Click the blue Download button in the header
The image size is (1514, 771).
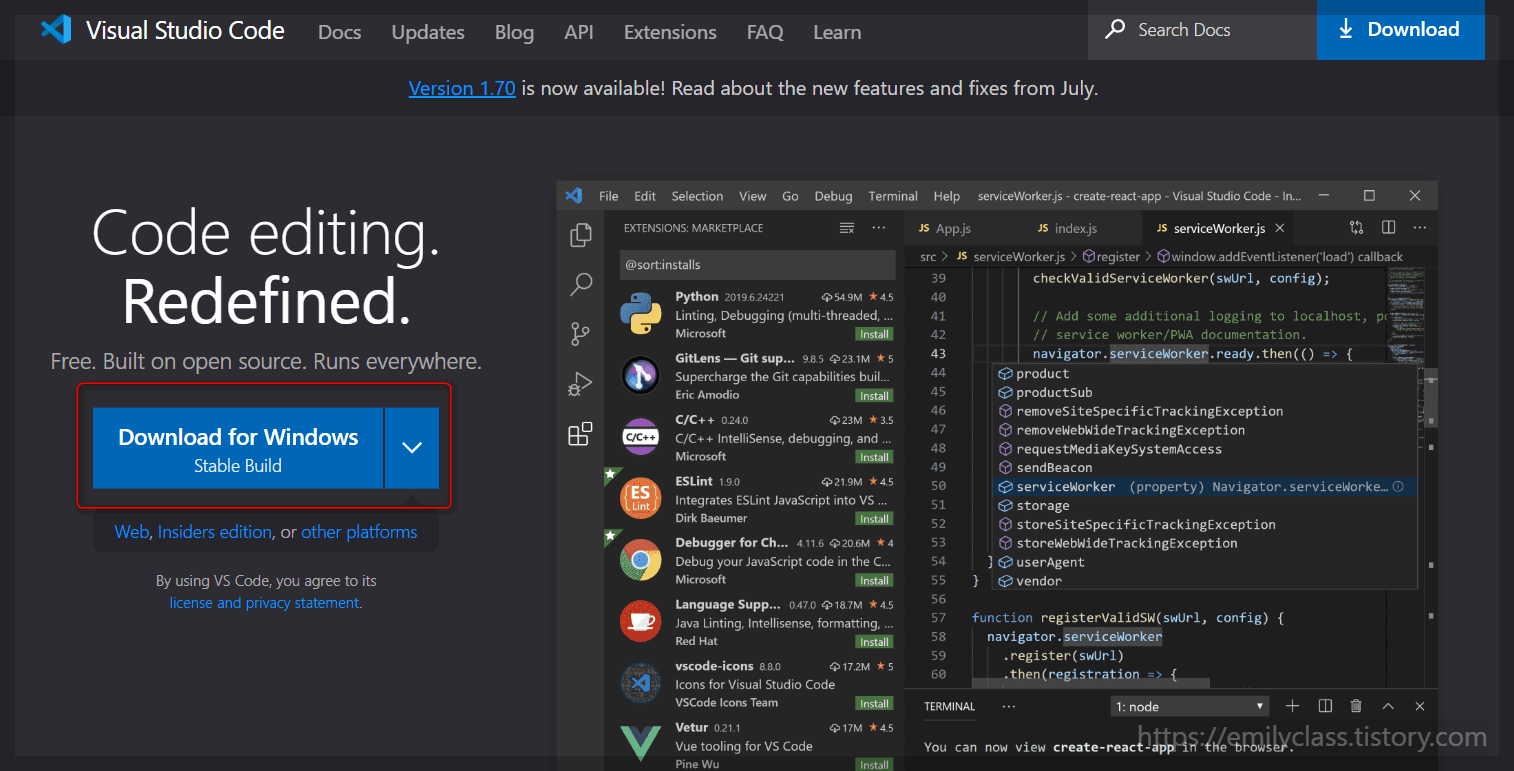point(1400,30)
